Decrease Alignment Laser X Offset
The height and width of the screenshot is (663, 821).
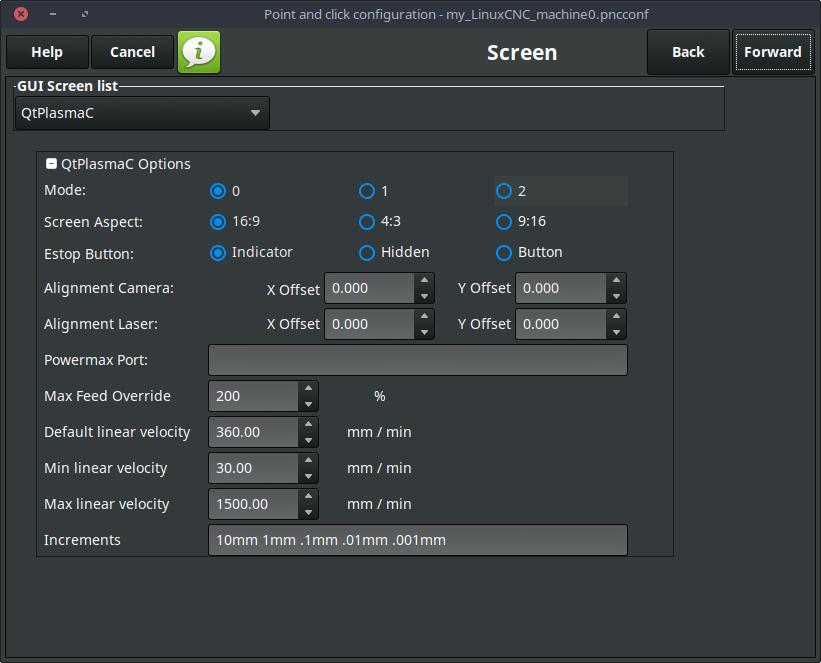click(424, 332)
